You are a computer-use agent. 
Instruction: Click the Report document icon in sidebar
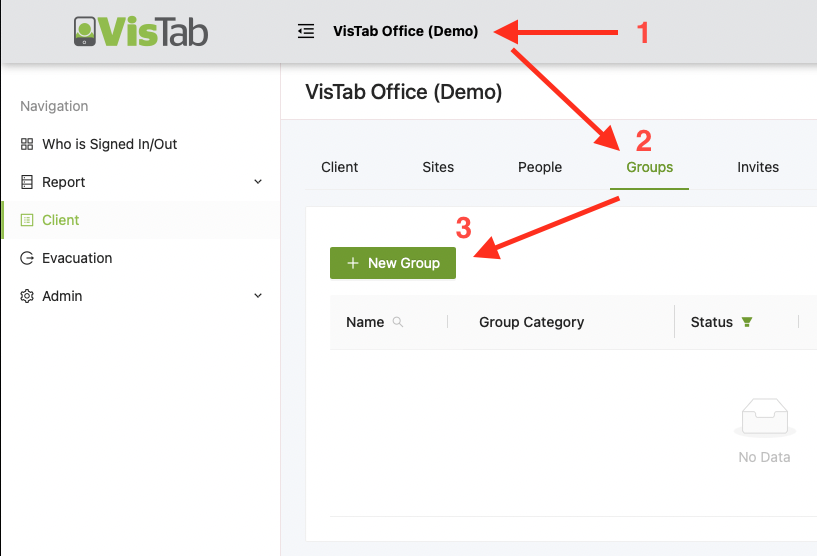tap(27, 182)
